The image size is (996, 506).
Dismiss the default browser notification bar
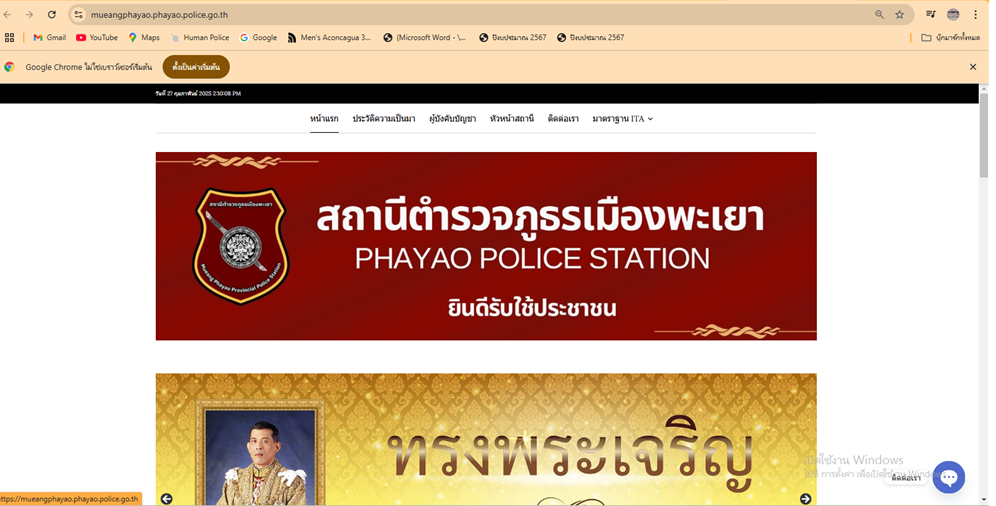[972, 67]
